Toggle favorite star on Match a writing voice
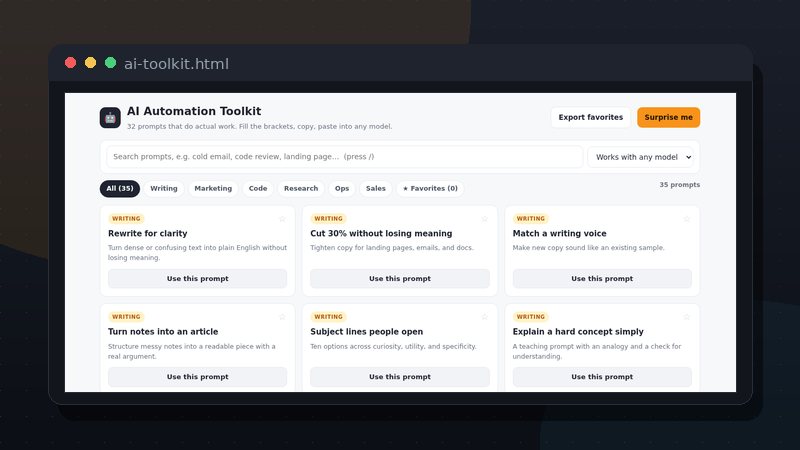The width and height of the screenshot is (800, 450). coord(687,219)
